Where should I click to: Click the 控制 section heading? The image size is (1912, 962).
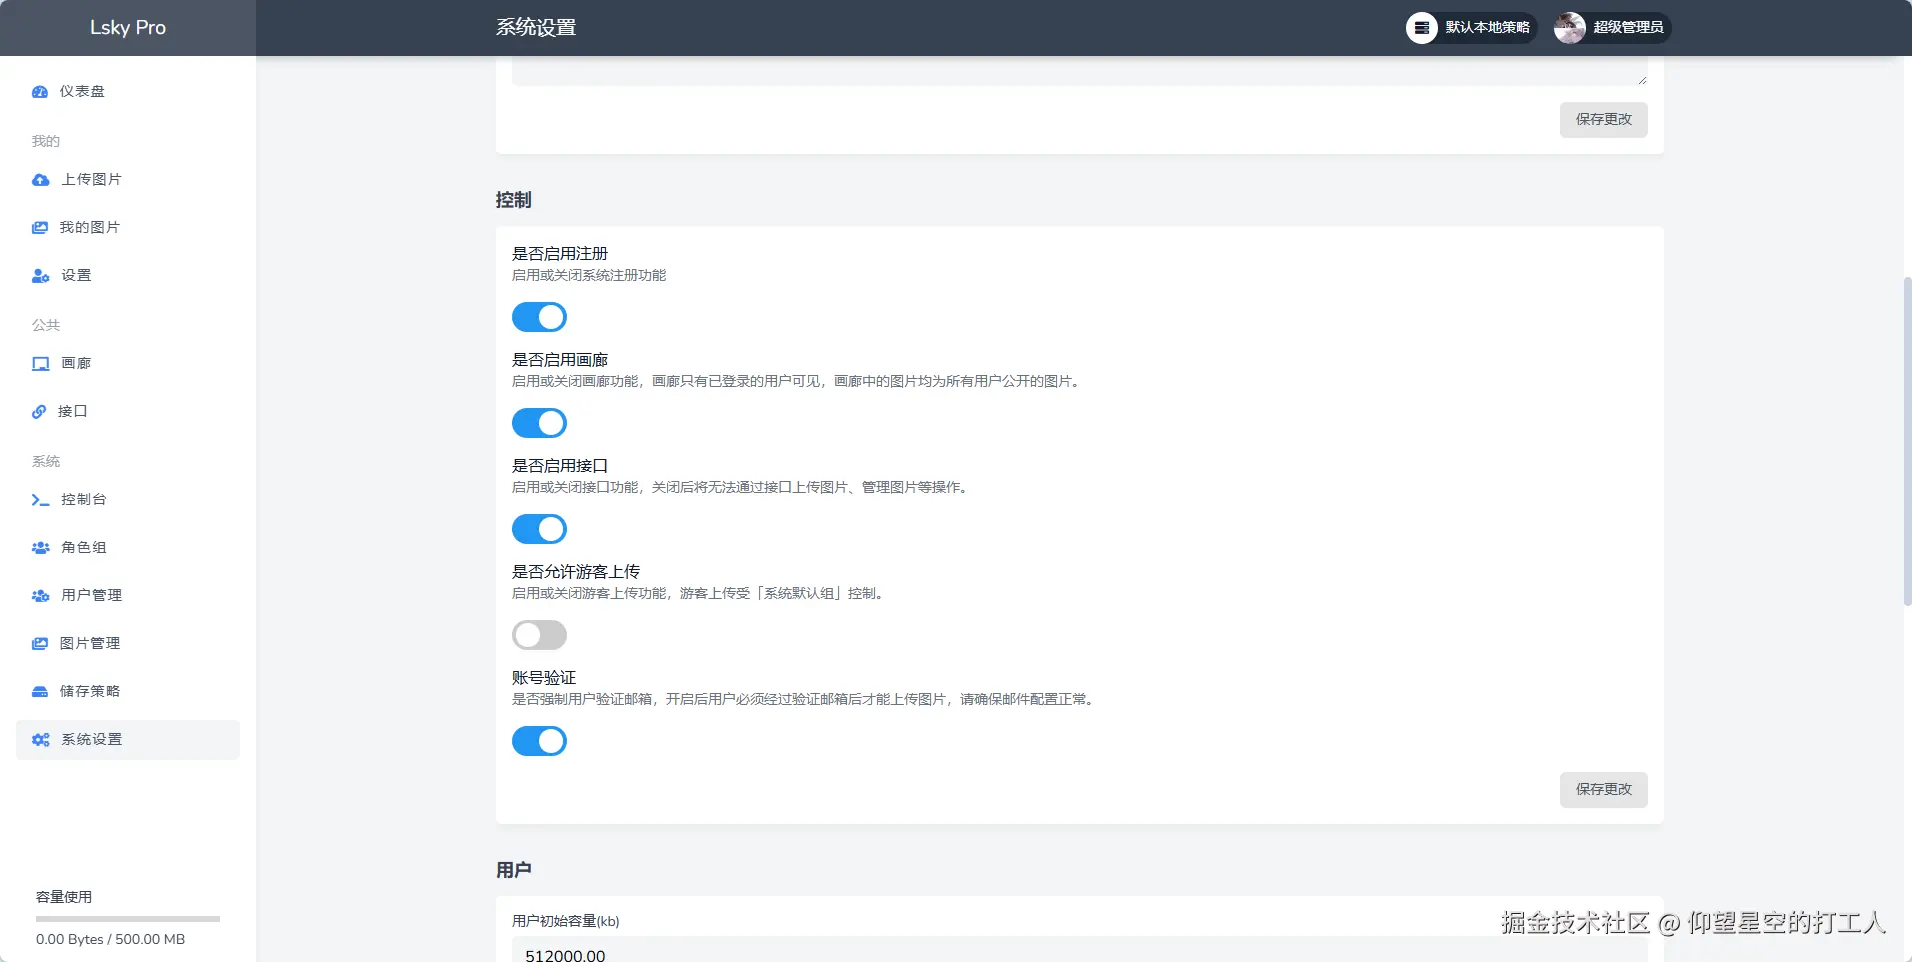514,200
